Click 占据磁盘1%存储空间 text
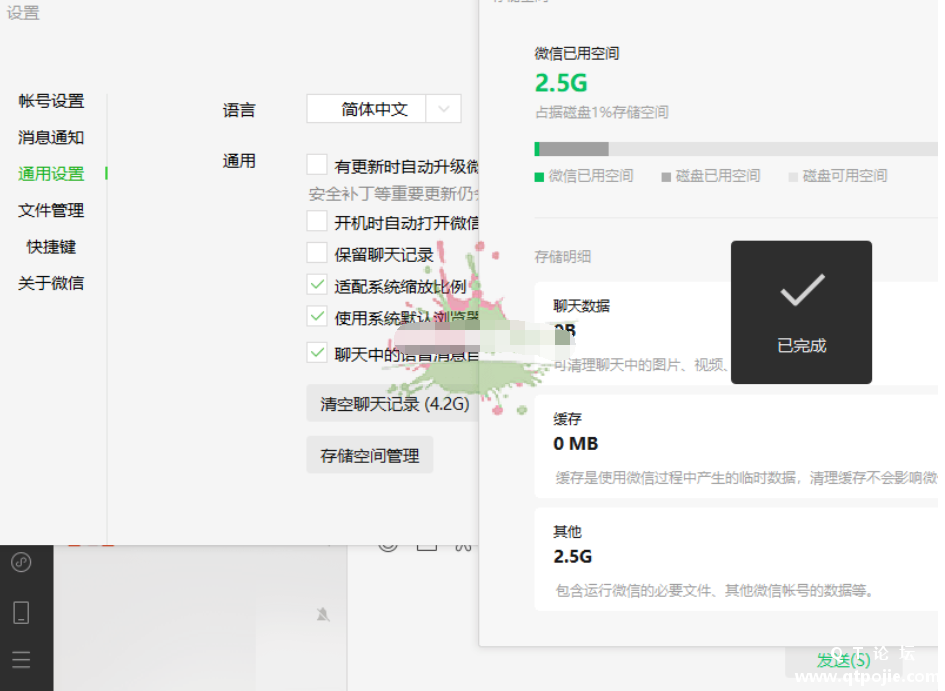Screen dimensions: 945x691 pyautogui.click(x=601, y=112)
